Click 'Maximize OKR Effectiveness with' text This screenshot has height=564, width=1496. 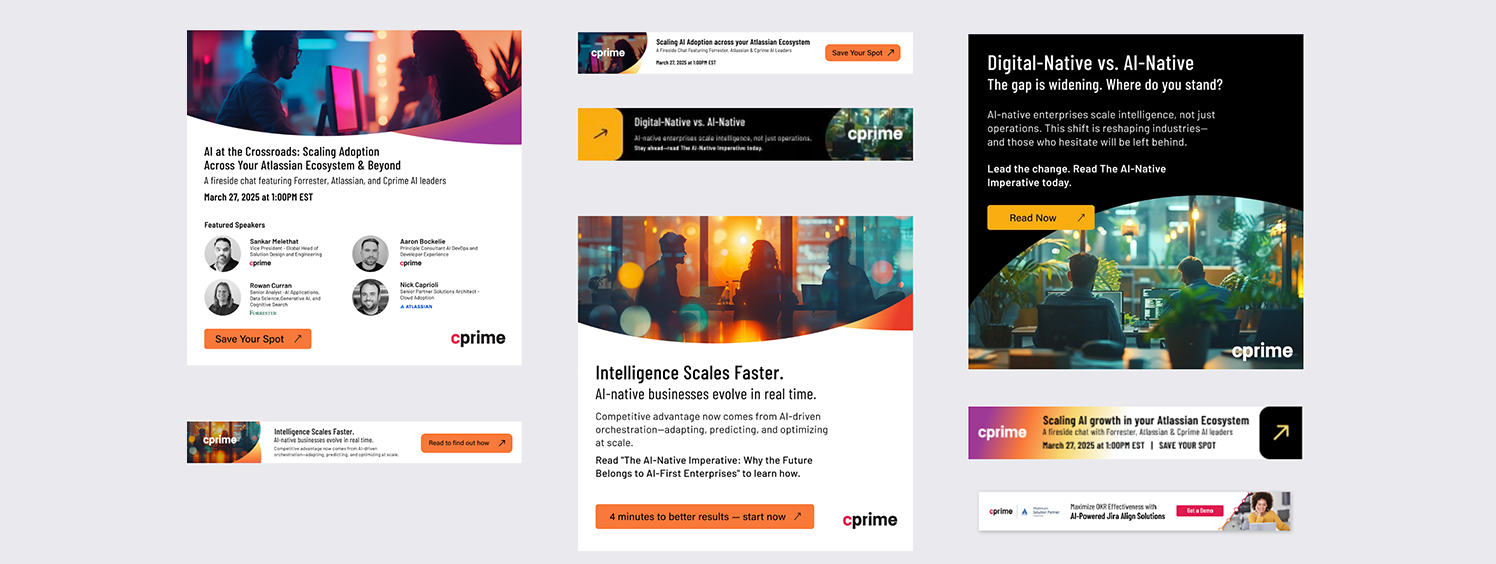(1113, 507)
